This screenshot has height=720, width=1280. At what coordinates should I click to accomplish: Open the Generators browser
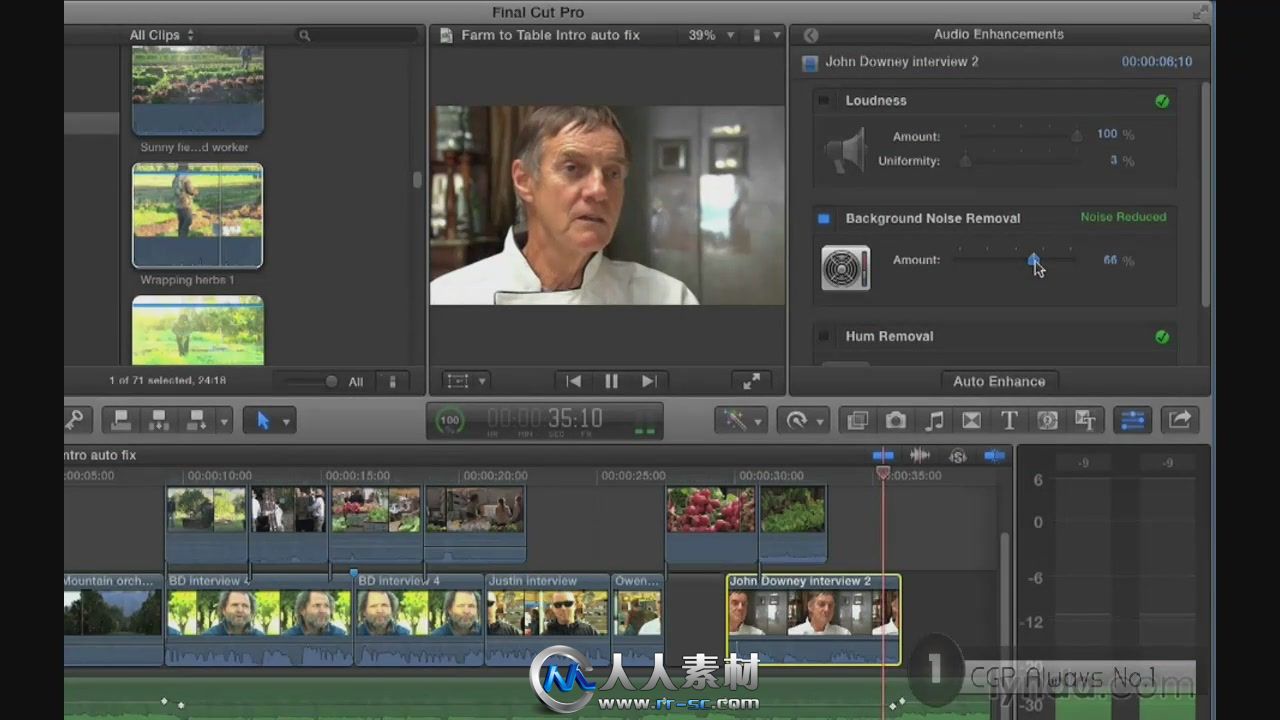(1047, 421)
